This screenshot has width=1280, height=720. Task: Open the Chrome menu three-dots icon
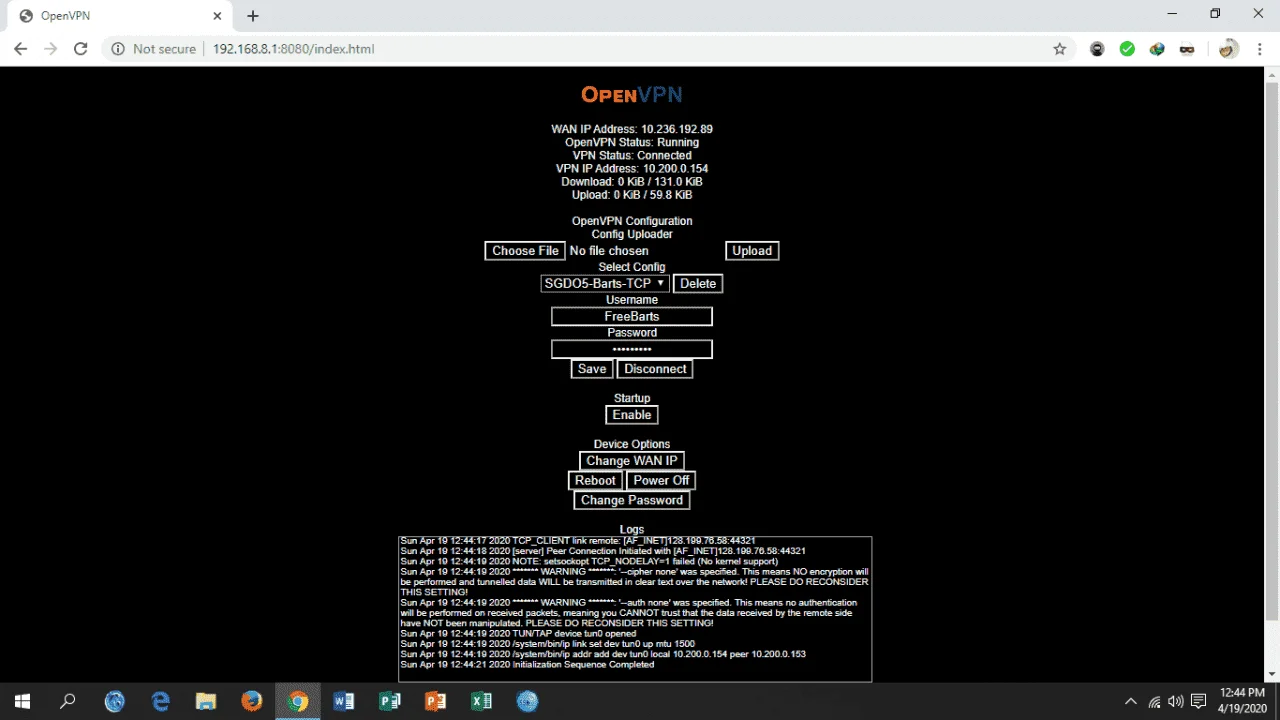coord(1260,48)
